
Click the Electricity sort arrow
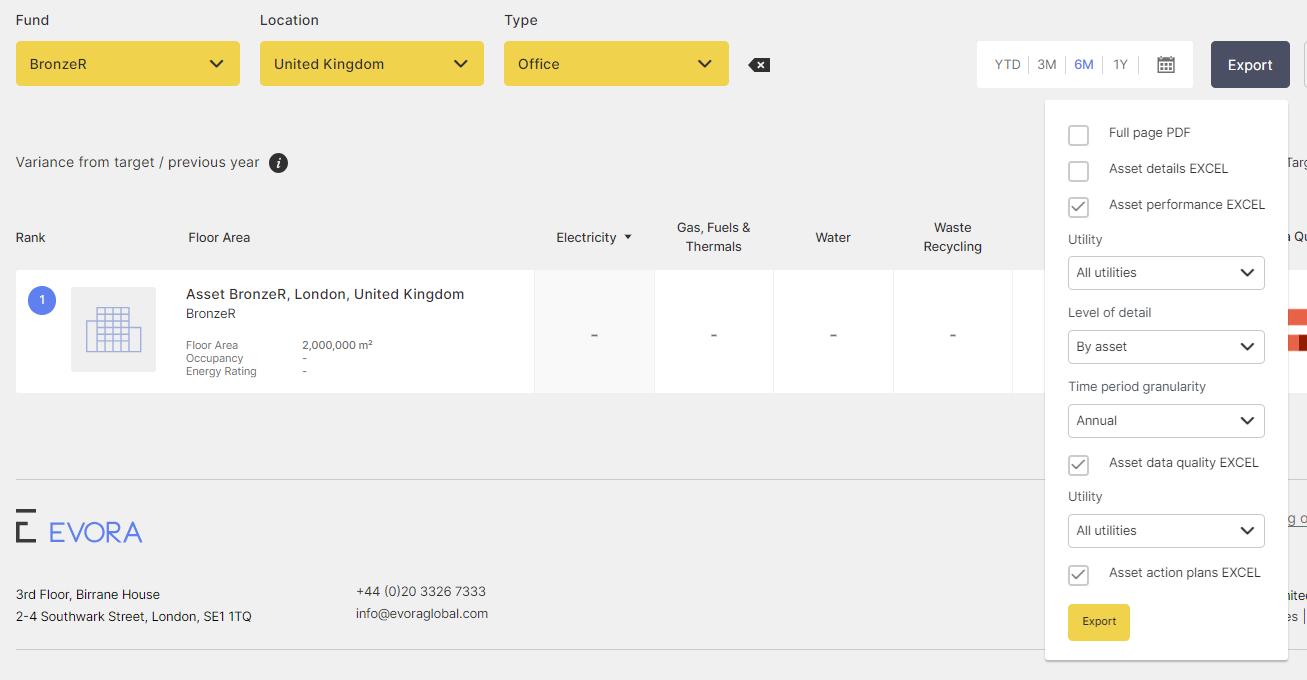point(628,238)
